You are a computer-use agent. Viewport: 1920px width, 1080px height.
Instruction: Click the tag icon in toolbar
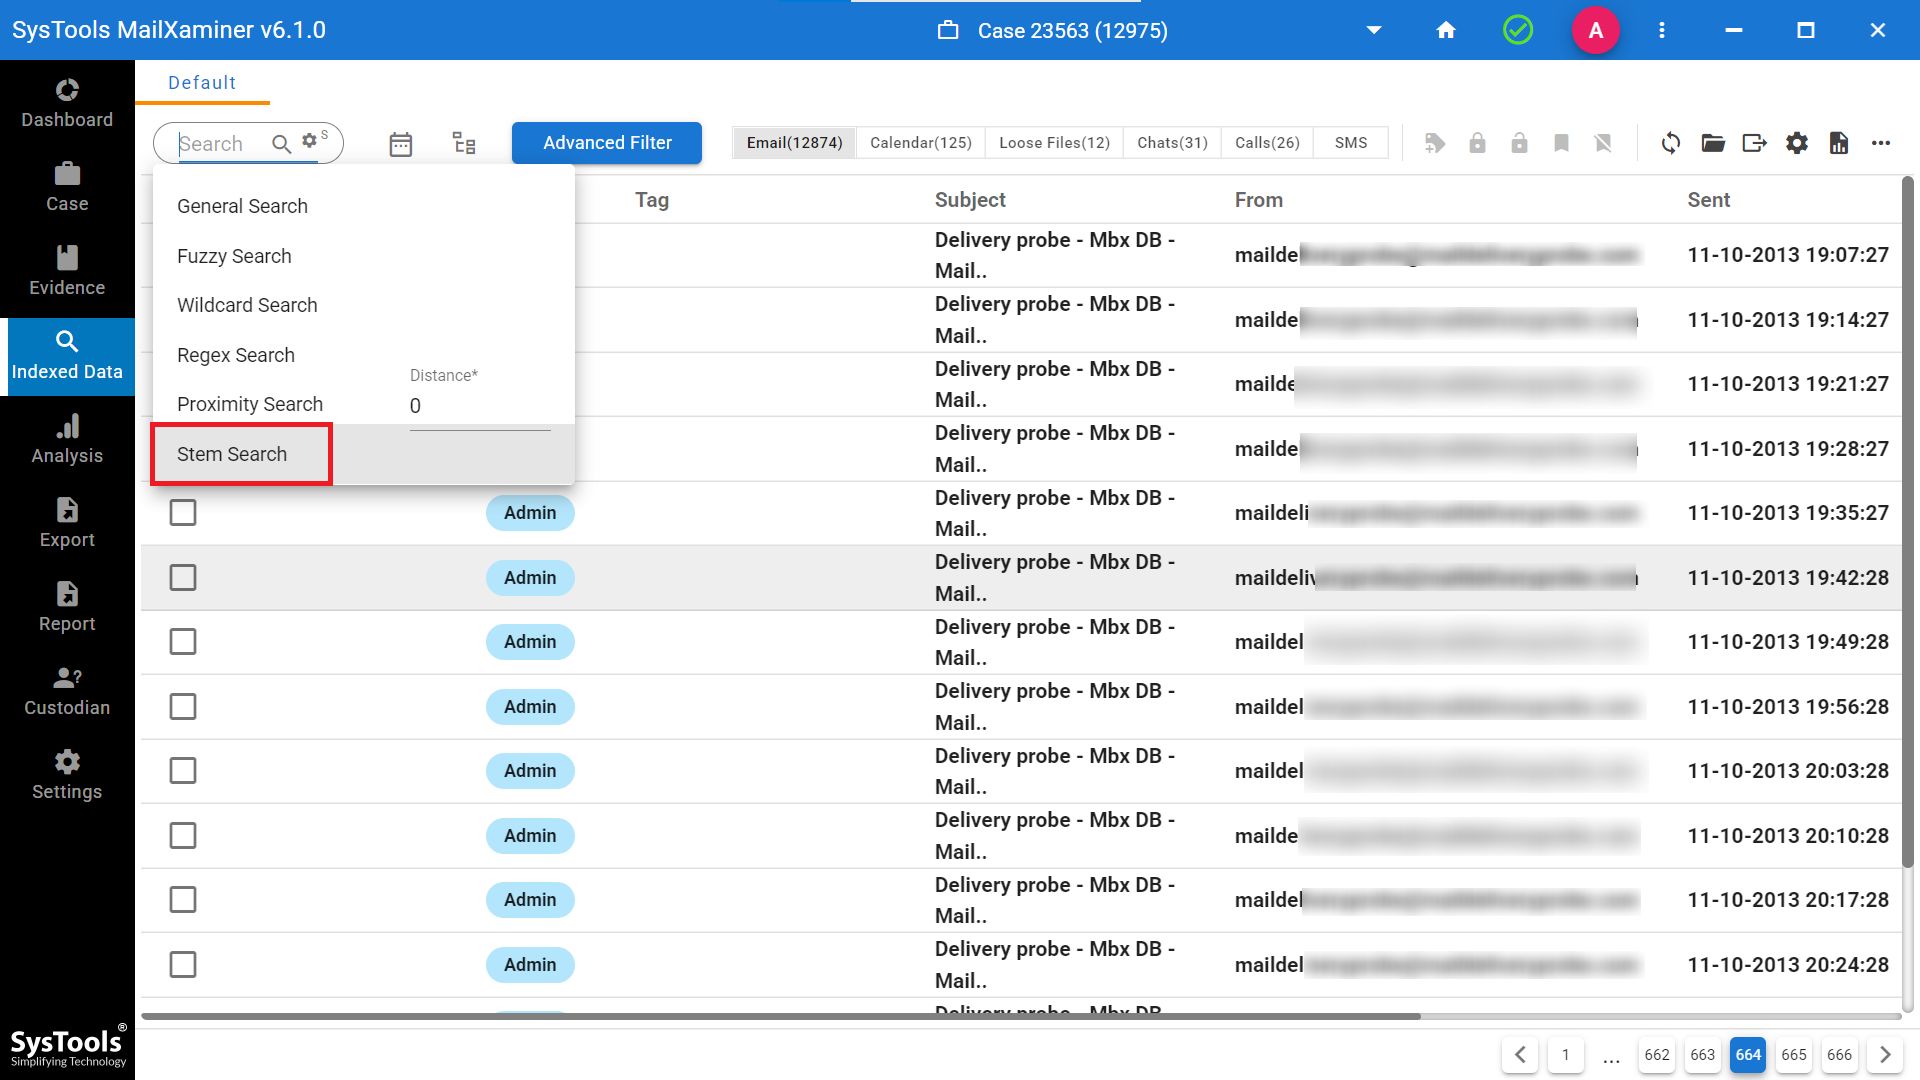(1435, 143)
